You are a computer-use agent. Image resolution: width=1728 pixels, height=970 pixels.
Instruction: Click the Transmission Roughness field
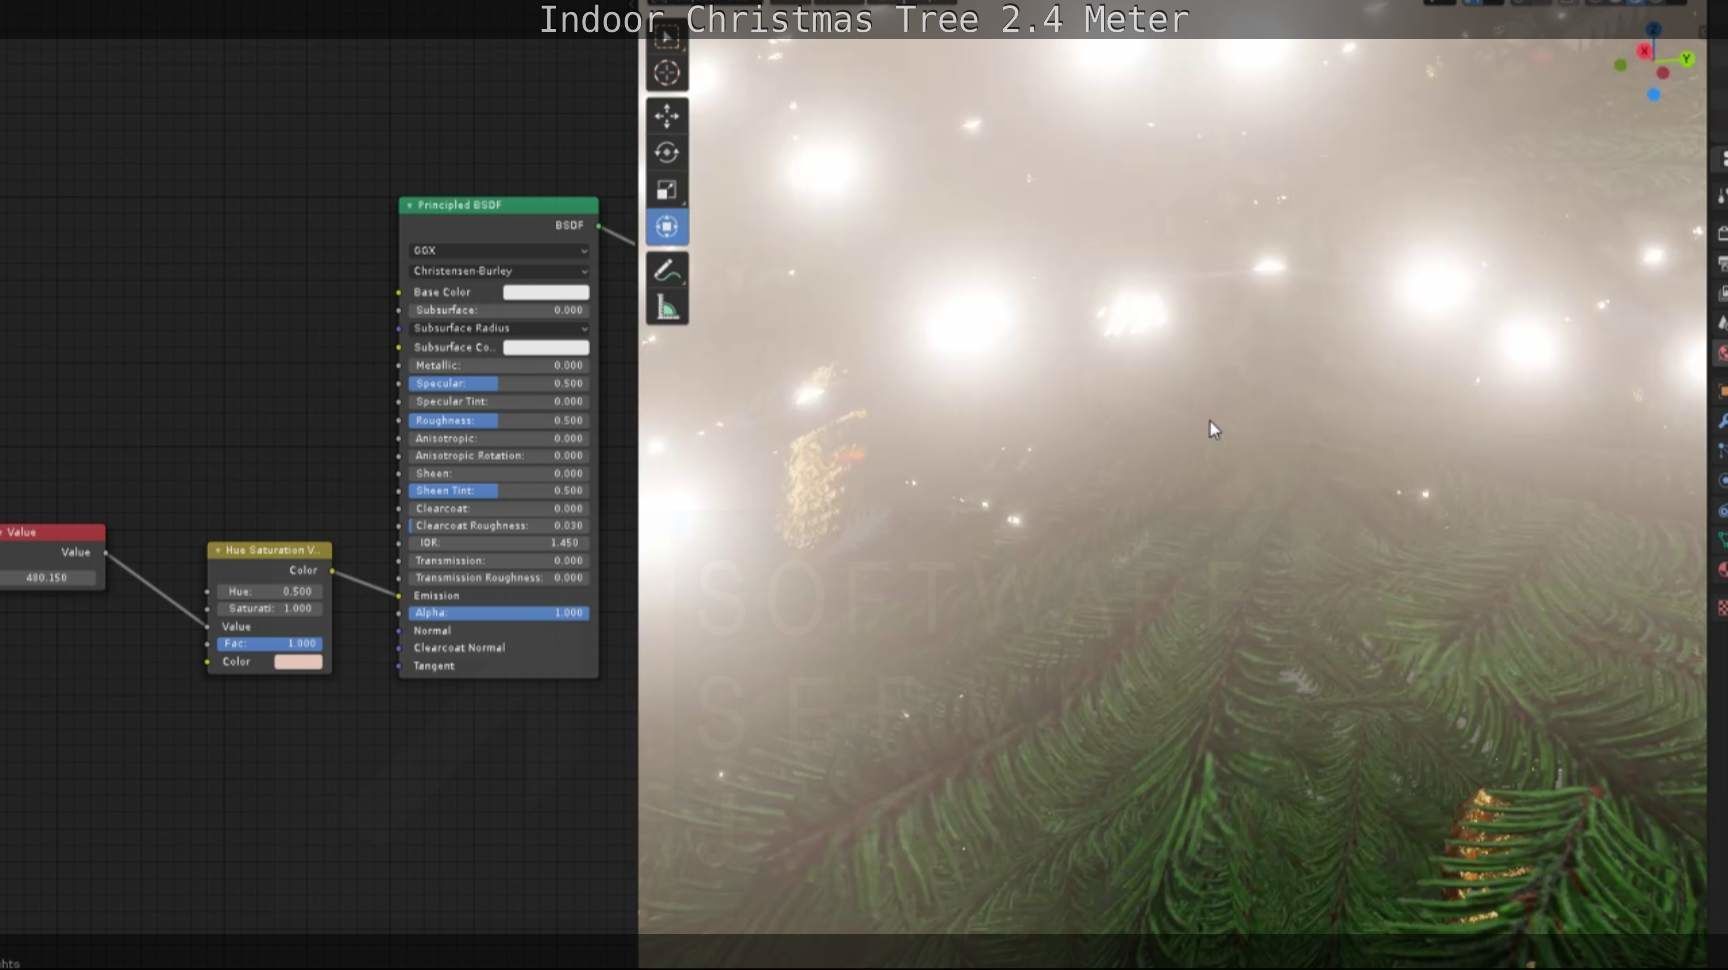tap(499, 578)
